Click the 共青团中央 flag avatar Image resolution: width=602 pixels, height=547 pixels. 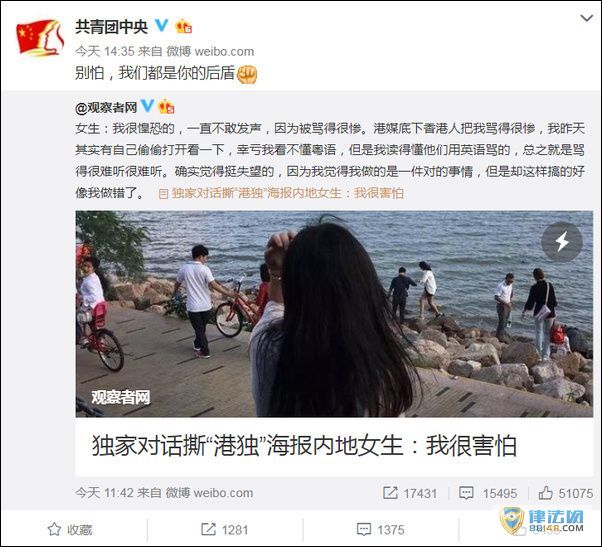click(40, 38)
